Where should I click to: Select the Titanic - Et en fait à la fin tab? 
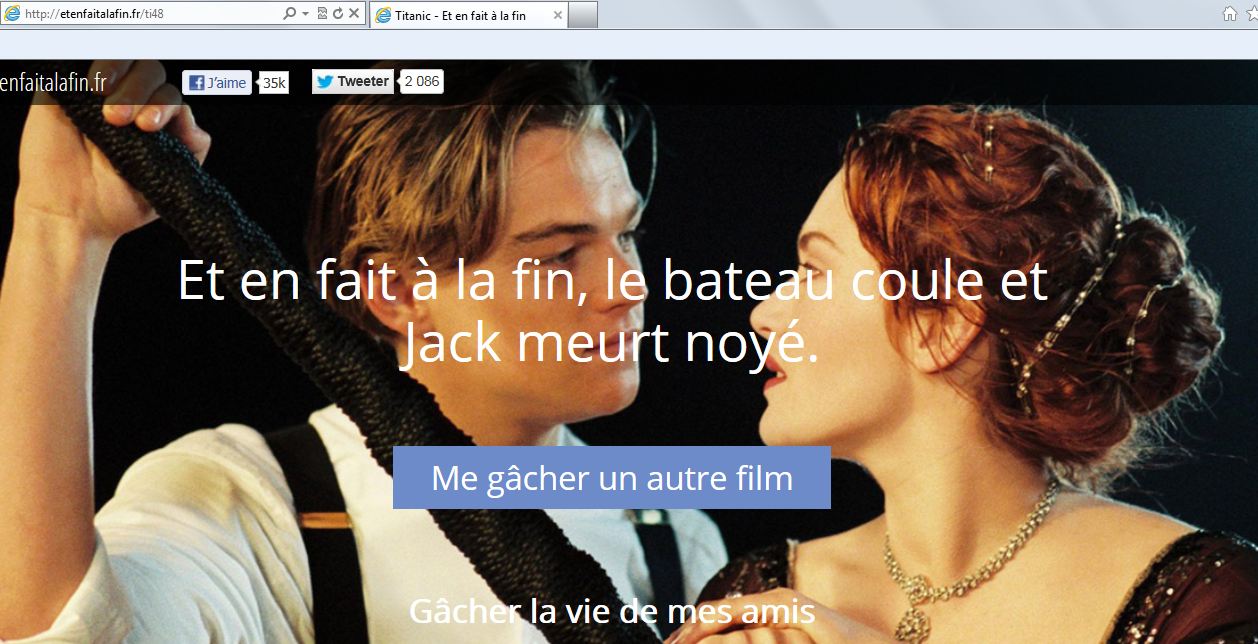tap(460, 16)
